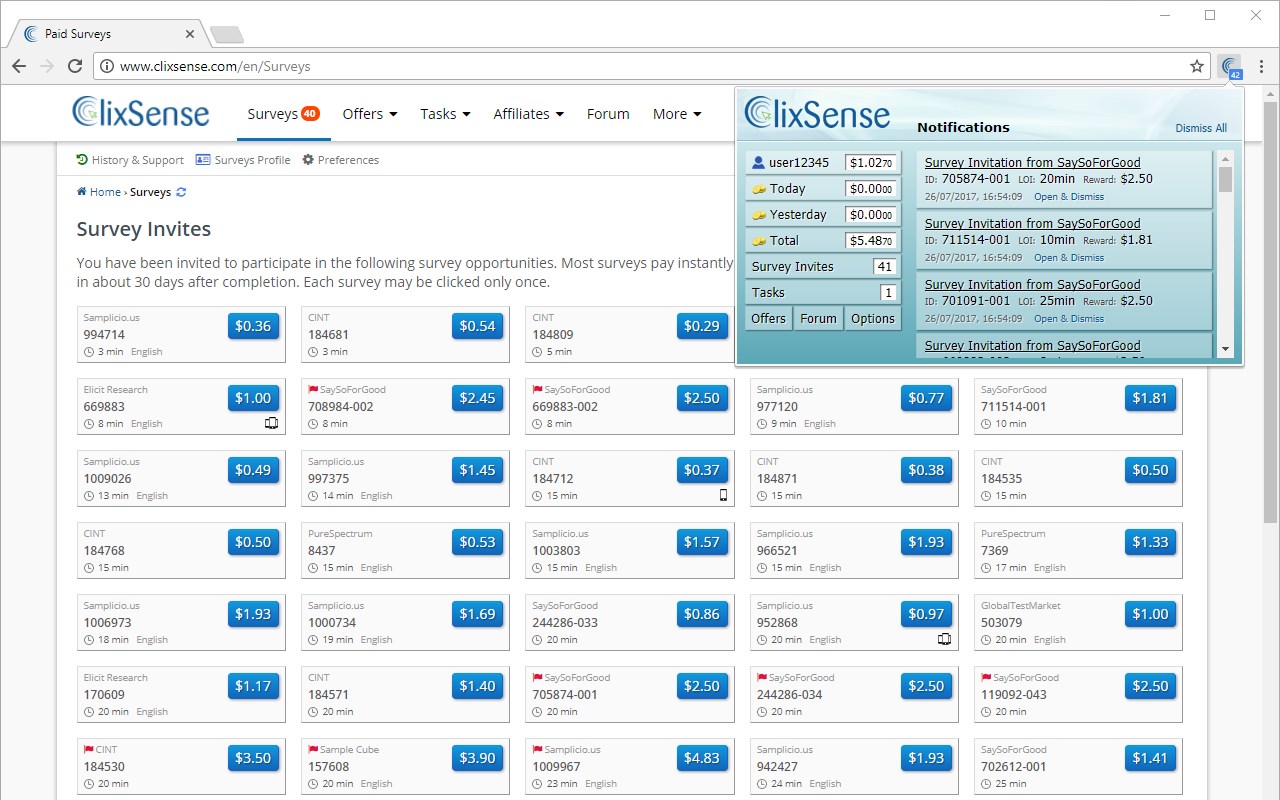Click the user12345 balance row
This screenshot has width=1280, height=800.
823,162
